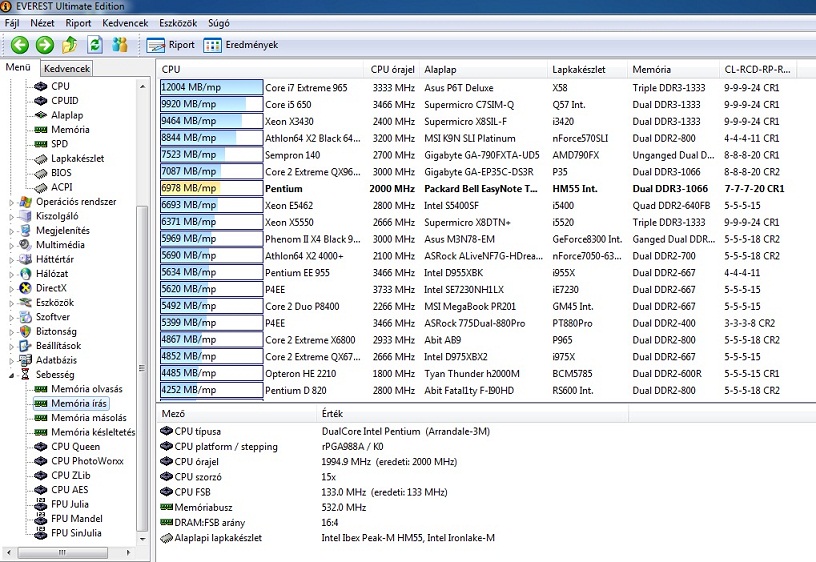Open the Riport toolbar button

[x=171, y=45]
